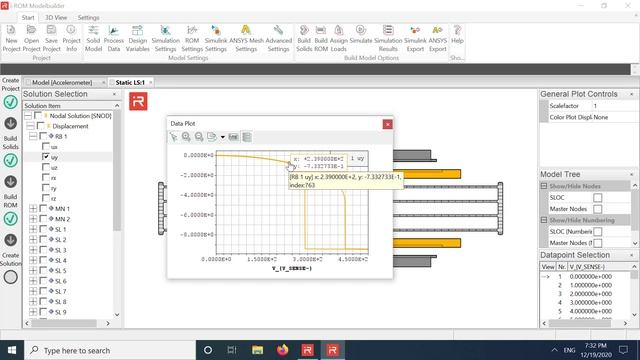This screenshot has width=640, height=360.
Task: Click the New Project ribbon icon
Action: click(11, 39)
